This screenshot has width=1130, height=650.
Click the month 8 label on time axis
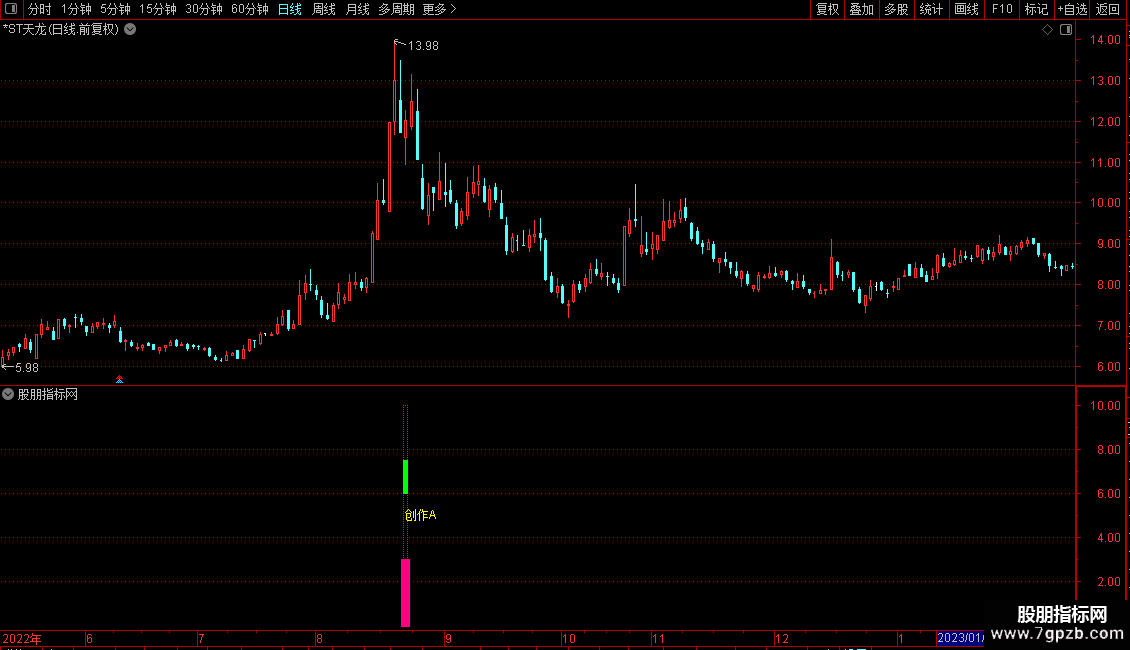pyautogui.click(x=319, y=638)
